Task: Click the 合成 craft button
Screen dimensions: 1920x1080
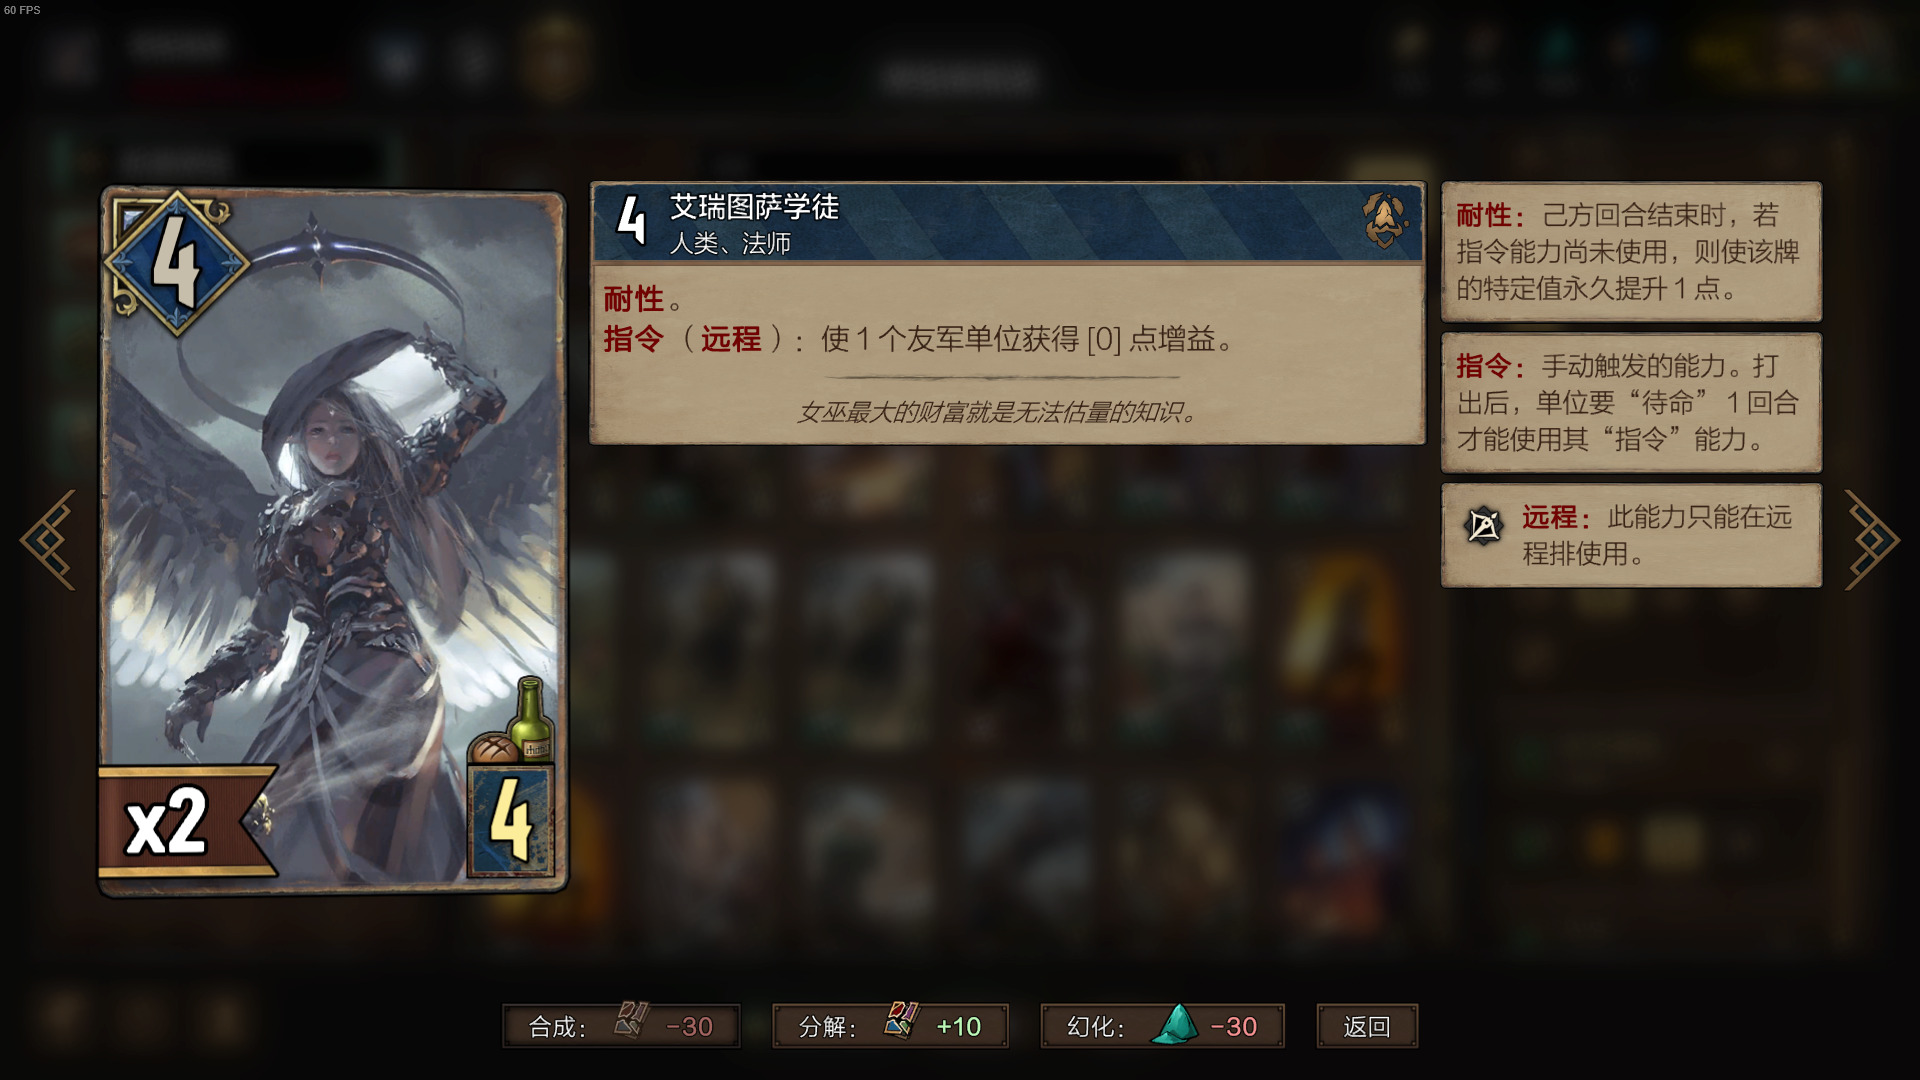Action: 621,1026
